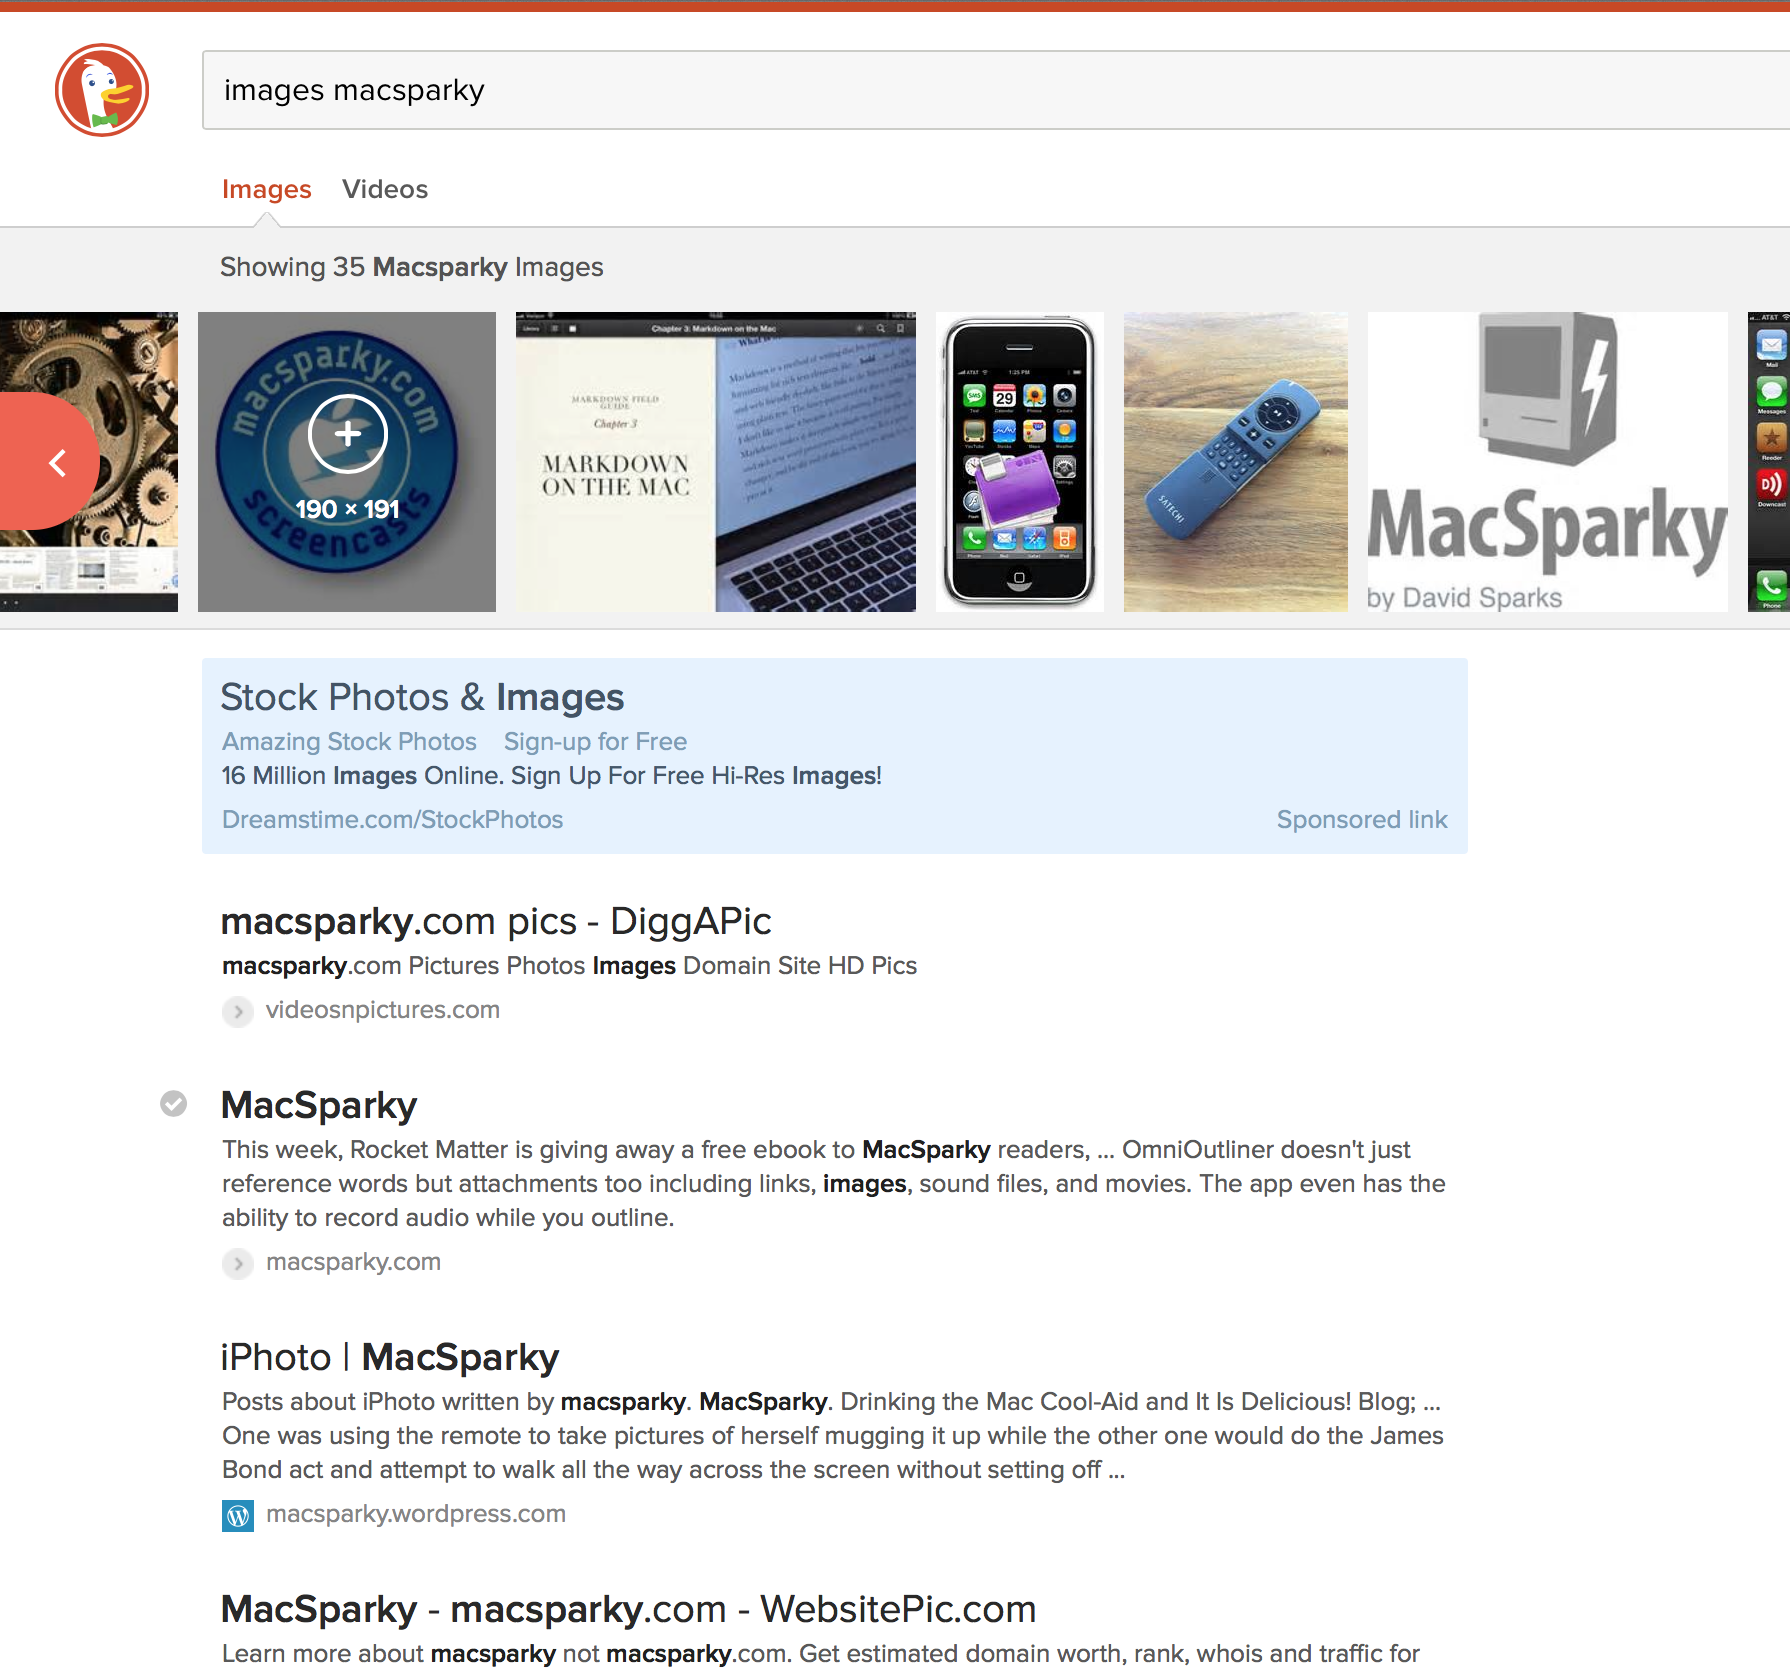This screenshot has height=1674, width=1790.
Task: Click the DuckDuckGo logo
Action: (x=102, y=90)
